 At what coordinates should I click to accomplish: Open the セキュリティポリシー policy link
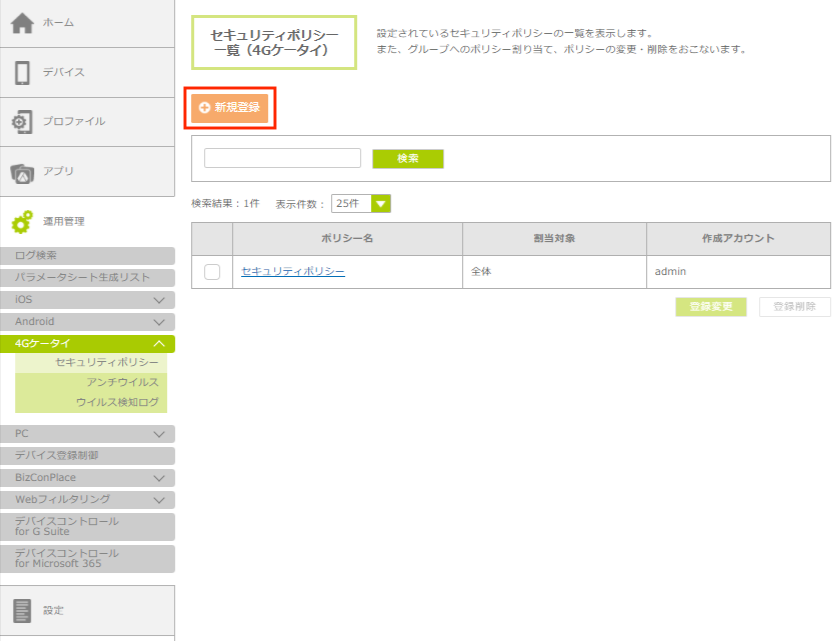click(293, 272)
